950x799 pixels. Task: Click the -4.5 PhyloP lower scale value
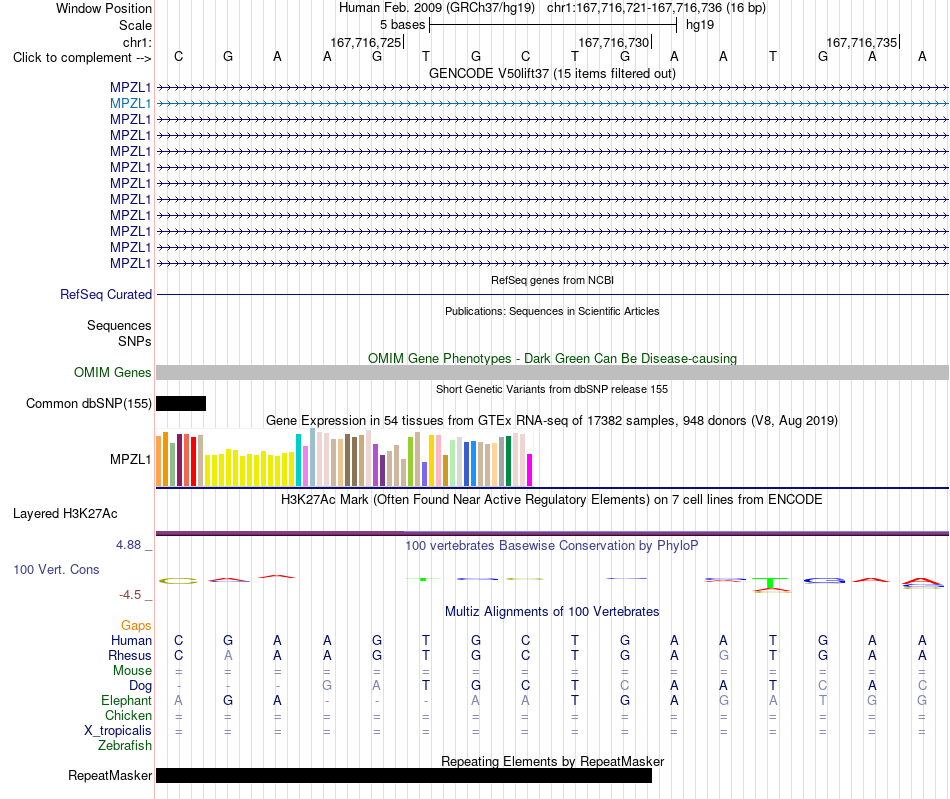pyautogui.click(x=130, y=595)
